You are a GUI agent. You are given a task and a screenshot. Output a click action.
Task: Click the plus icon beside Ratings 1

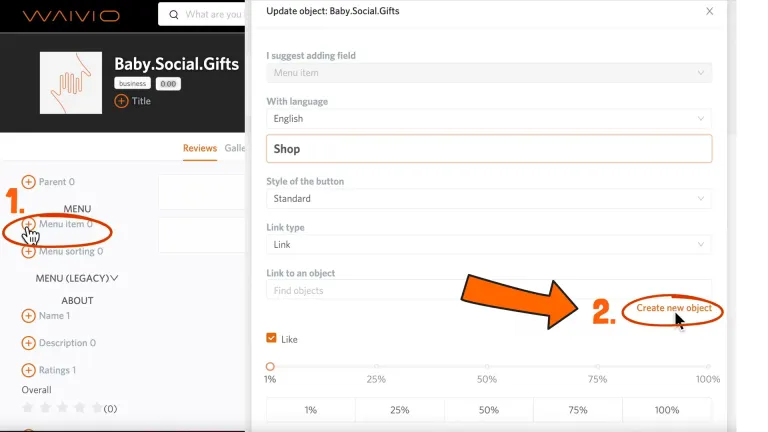click(x=28, y=370)
